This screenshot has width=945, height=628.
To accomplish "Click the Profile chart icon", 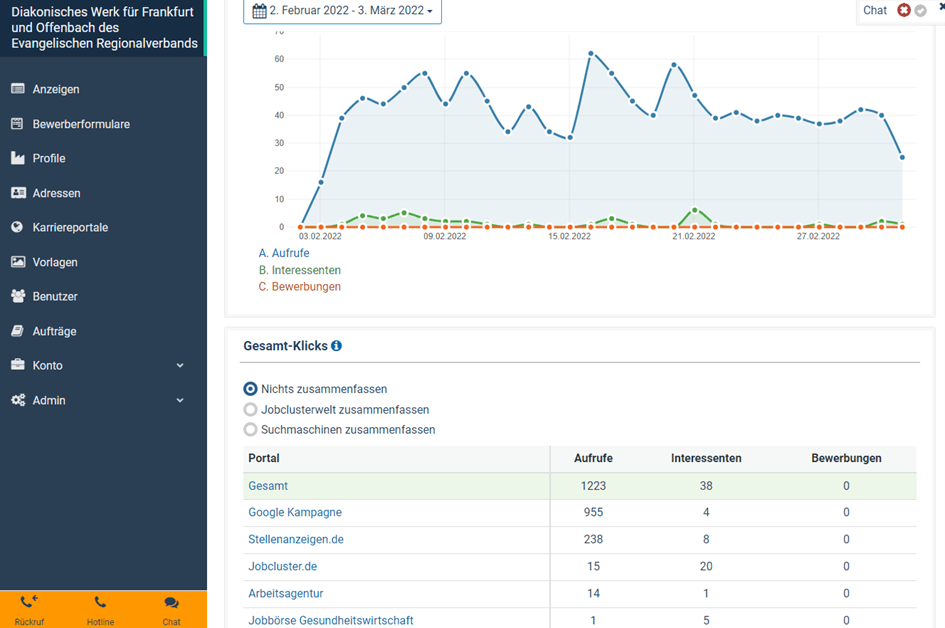I will click(18, 158).
